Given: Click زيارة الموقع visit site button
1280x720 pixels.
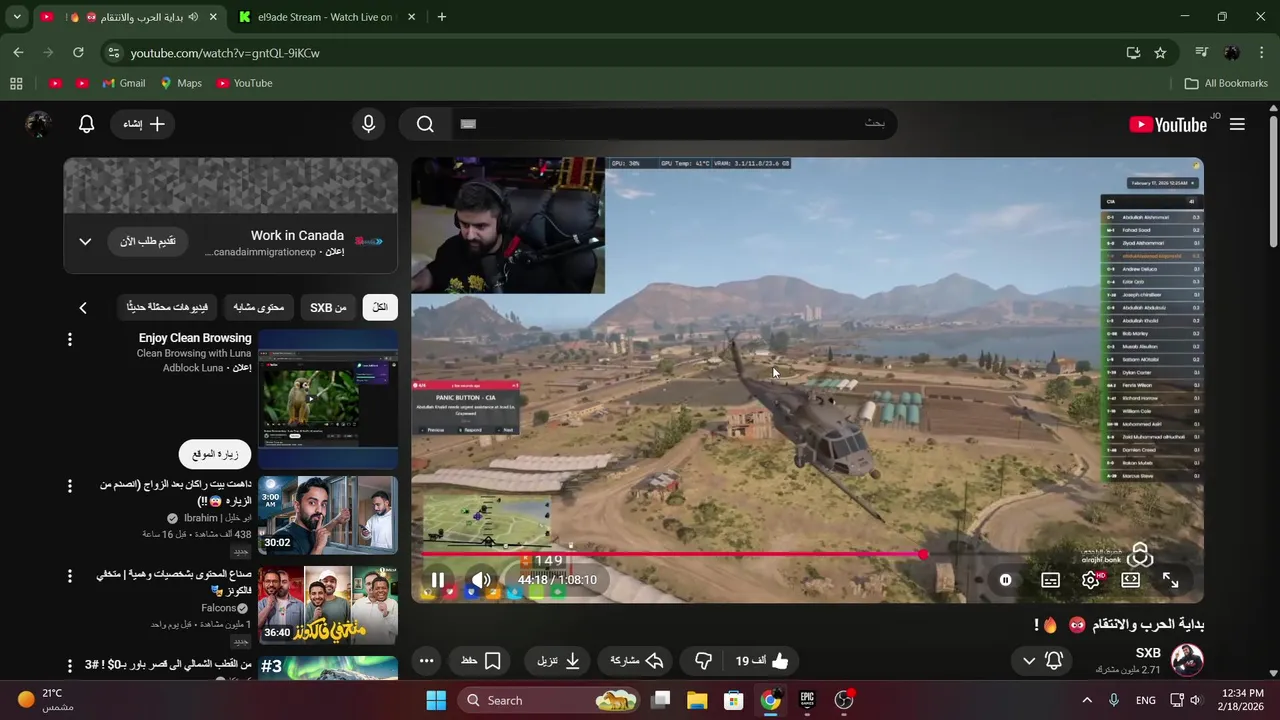Looking at the screenshot, I should 215,454.
